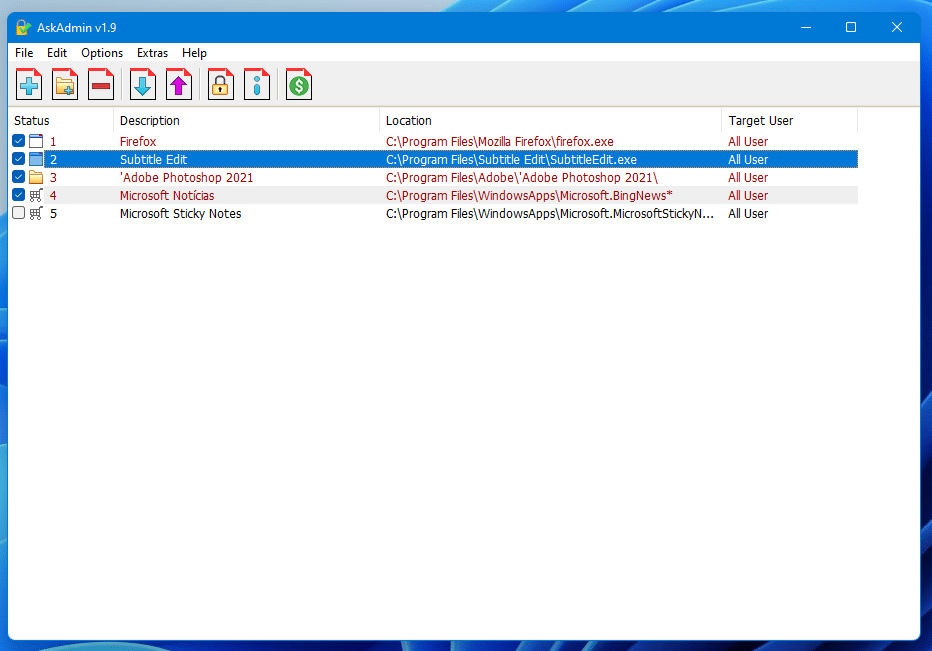Uncheck the Firefox block checkbox
932x651 pixels.
tap(18, 141)
